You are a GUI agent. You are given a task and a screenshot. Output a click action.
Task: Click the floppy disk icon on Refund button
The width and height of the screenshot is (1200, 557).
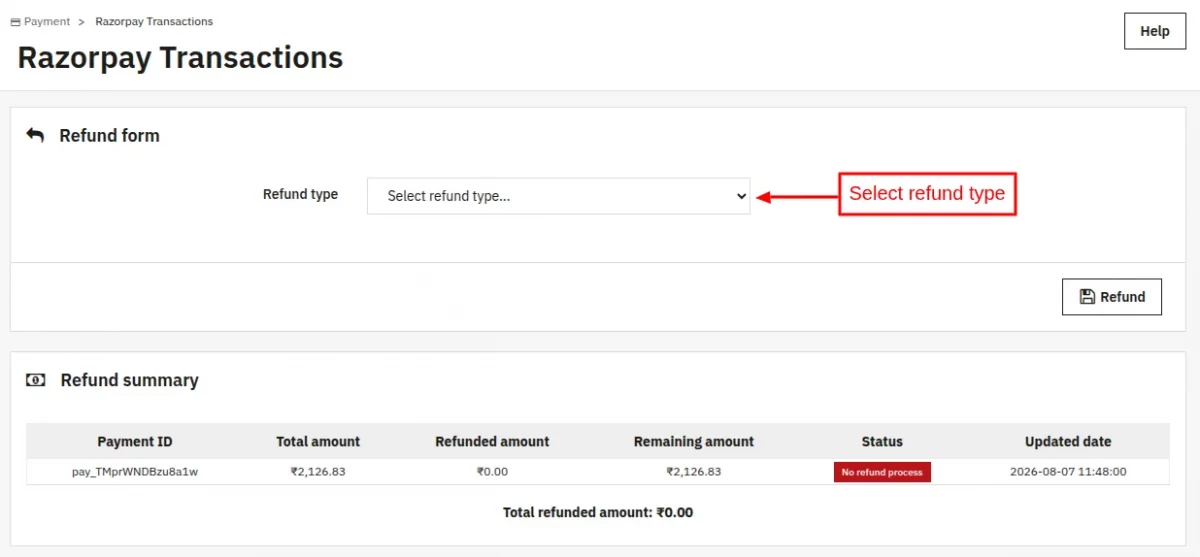click(x=1087, y=297)
